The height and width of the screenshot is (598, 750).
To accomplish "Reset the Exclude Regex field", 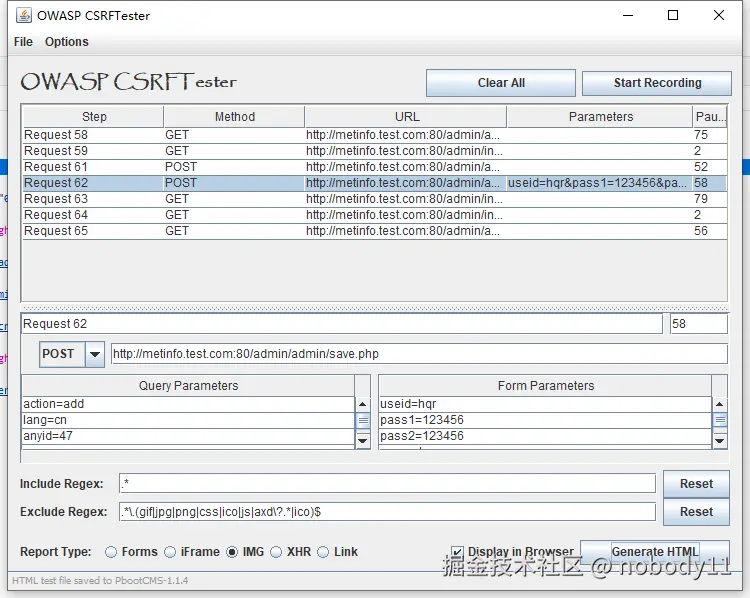I will click(x=696, y=512).
